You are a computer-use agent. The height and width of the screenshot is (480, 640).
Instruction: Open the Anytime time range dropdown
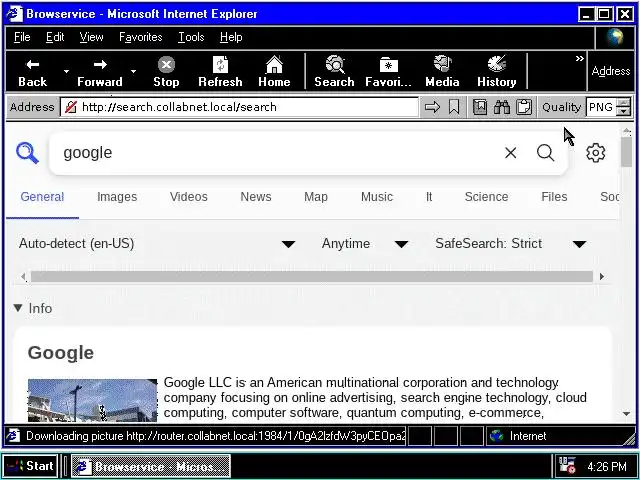click(x=364, y=244)
